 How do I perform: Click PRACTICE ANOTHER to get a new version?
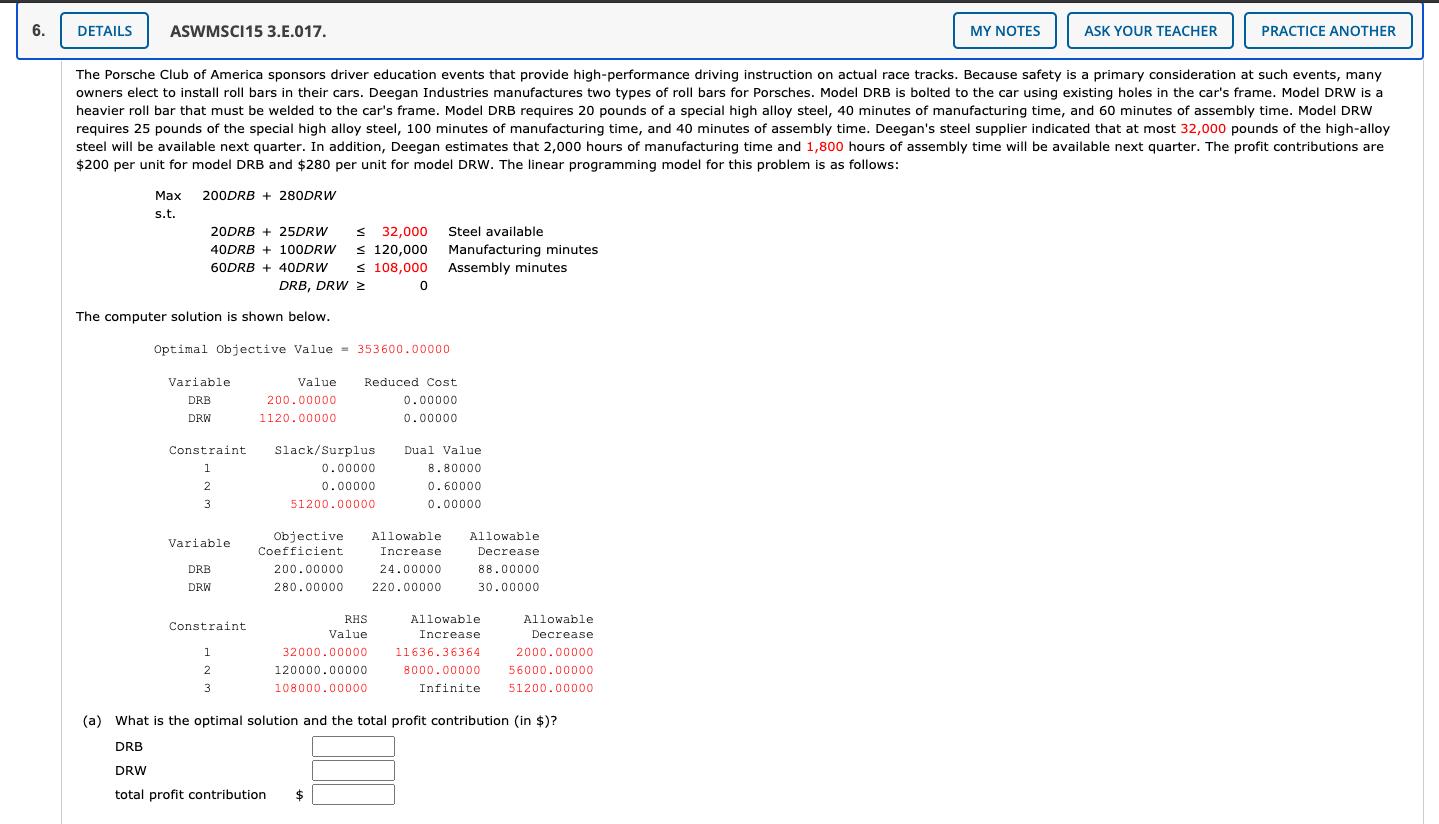click(x=1328, y=30)
